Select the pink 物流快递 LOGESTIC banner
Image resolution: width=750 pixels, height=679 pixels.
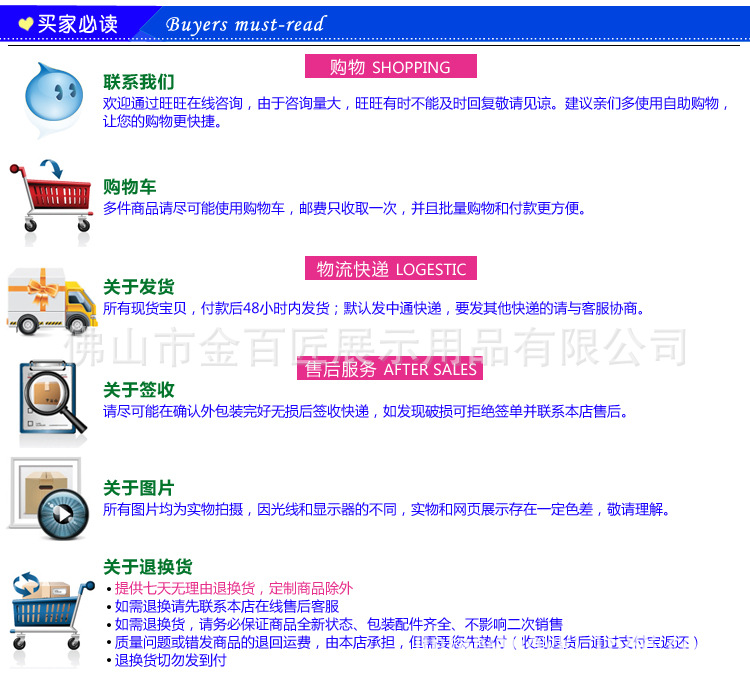(x=391, y=269)
